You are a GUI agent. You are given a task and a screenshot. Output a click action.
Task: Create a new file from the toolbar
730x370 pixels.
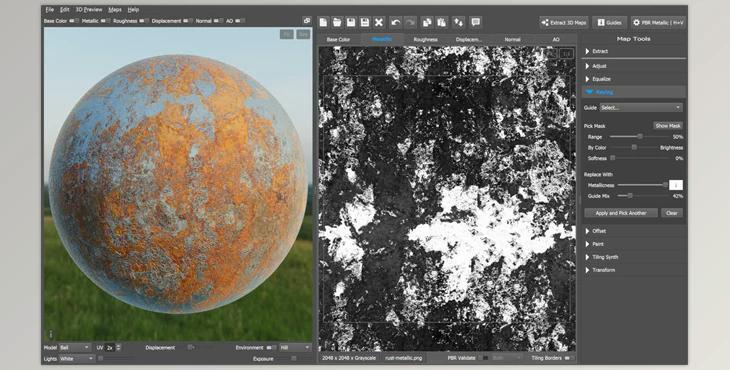point(324,22)
